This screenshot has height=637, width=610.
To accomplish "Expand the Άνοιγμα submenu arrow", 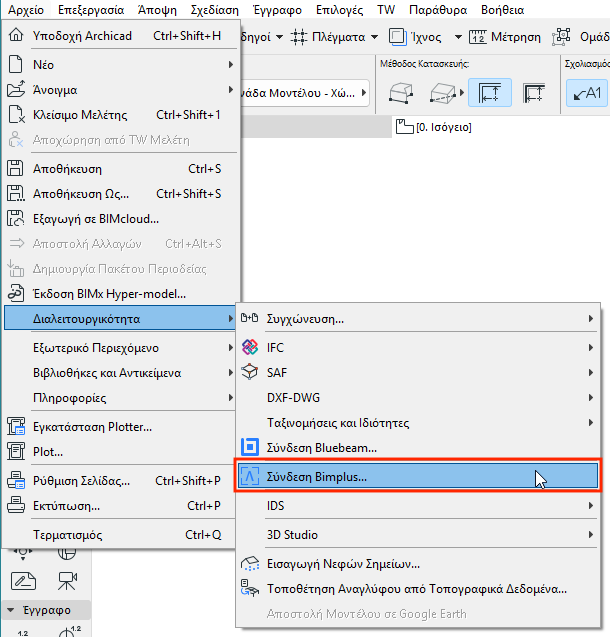I will click(x=231, y=89).
